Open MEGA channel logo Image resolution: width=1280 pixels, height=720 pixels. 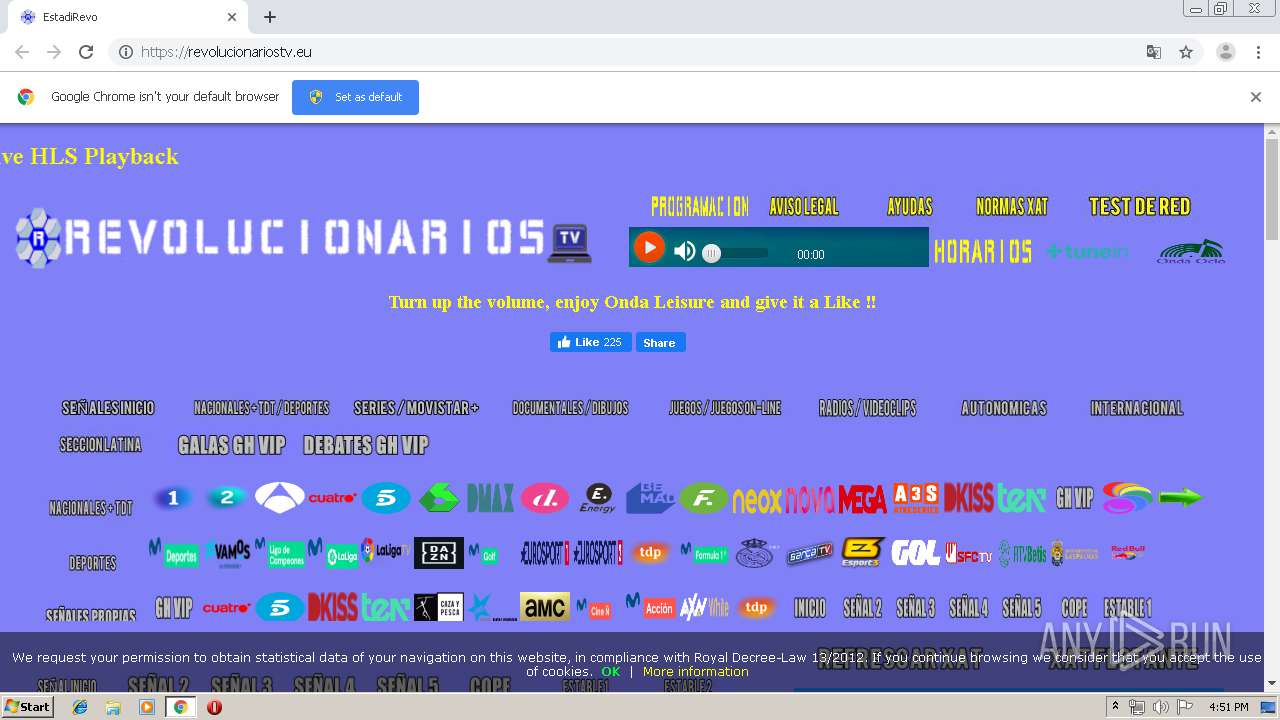click(x=862, y=499)
